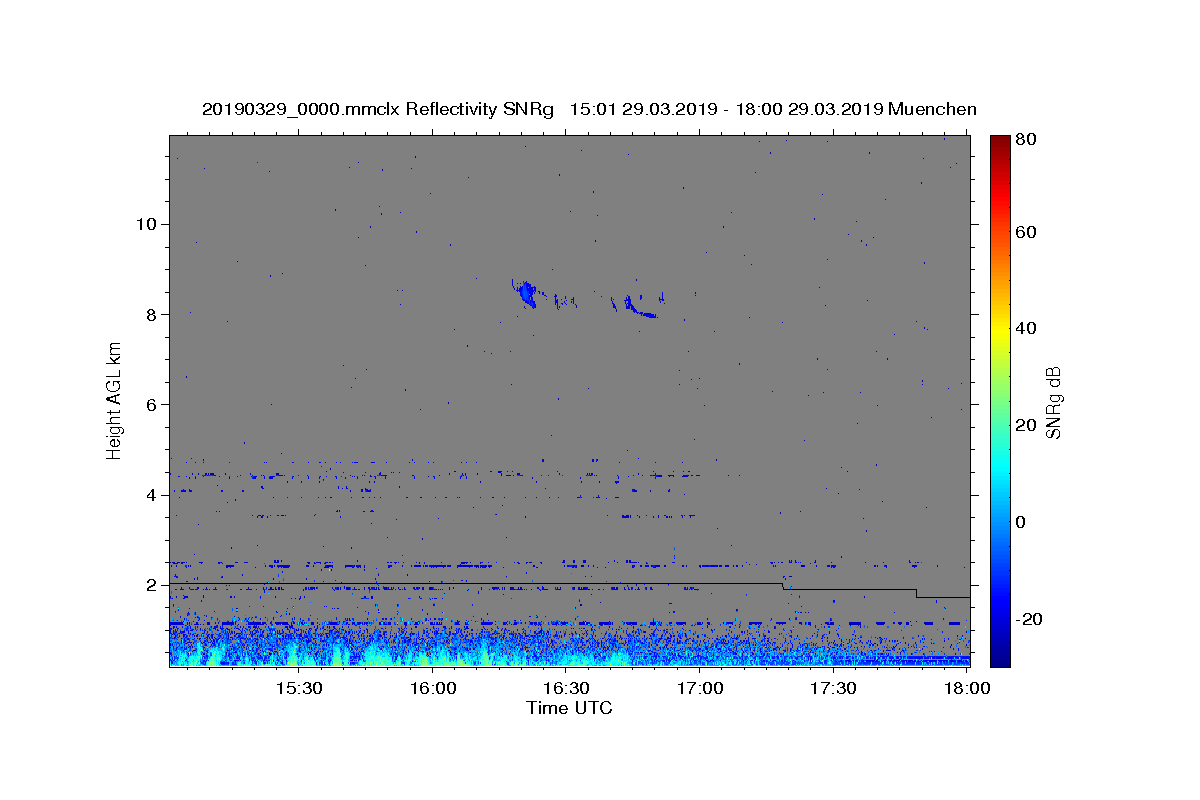The width and height of the screenshot is (1200, 800).
Task: Click the cyan low-level reflectivity band near ground
Action: point(400,655)
